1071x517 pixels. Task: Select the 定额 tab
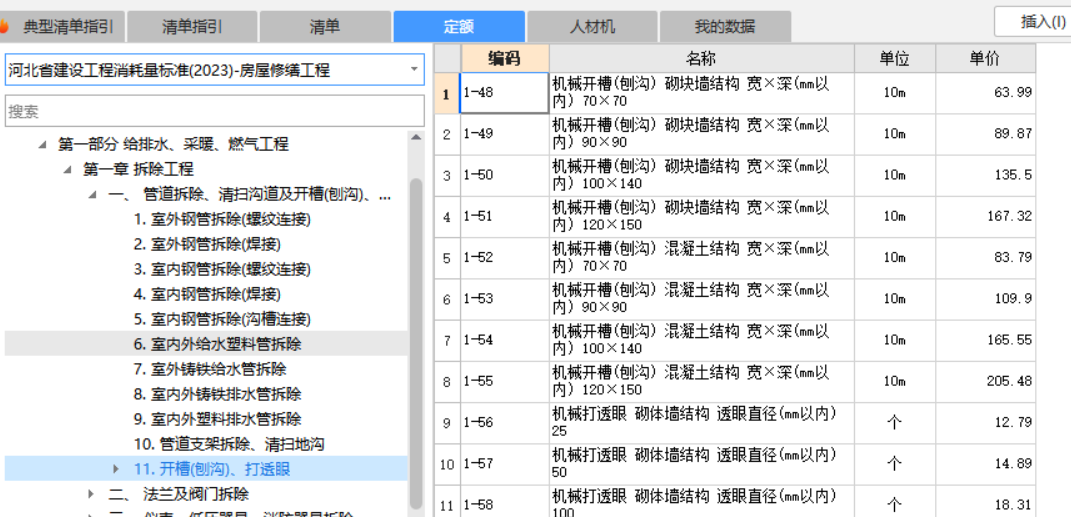click(x=459, y=27)
